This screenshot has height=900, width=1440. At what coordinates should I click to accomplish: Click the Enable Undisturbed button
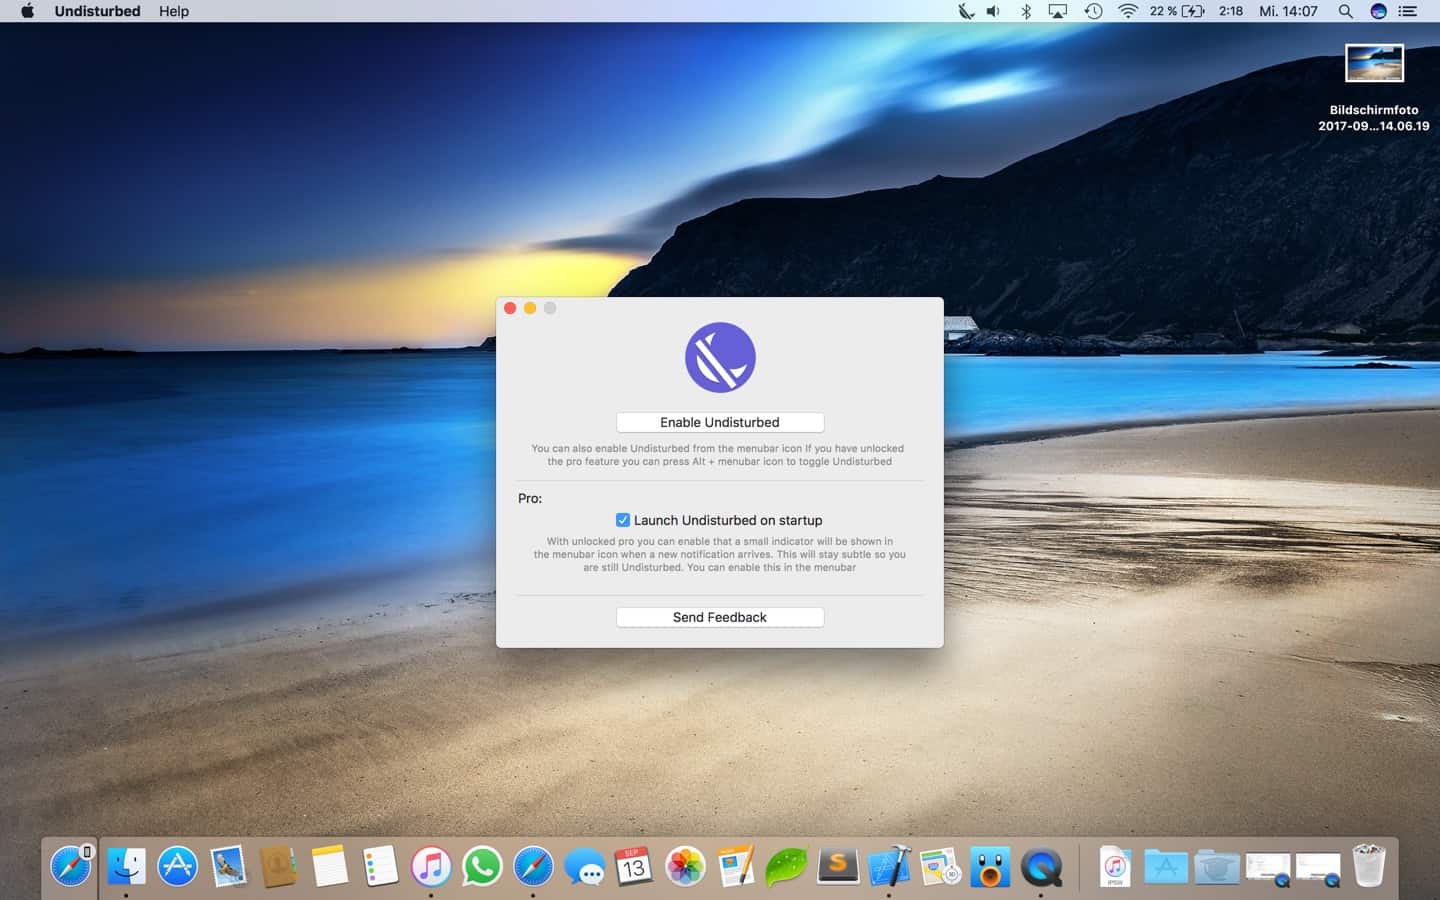pyautogui.click(x=719, y=422)
